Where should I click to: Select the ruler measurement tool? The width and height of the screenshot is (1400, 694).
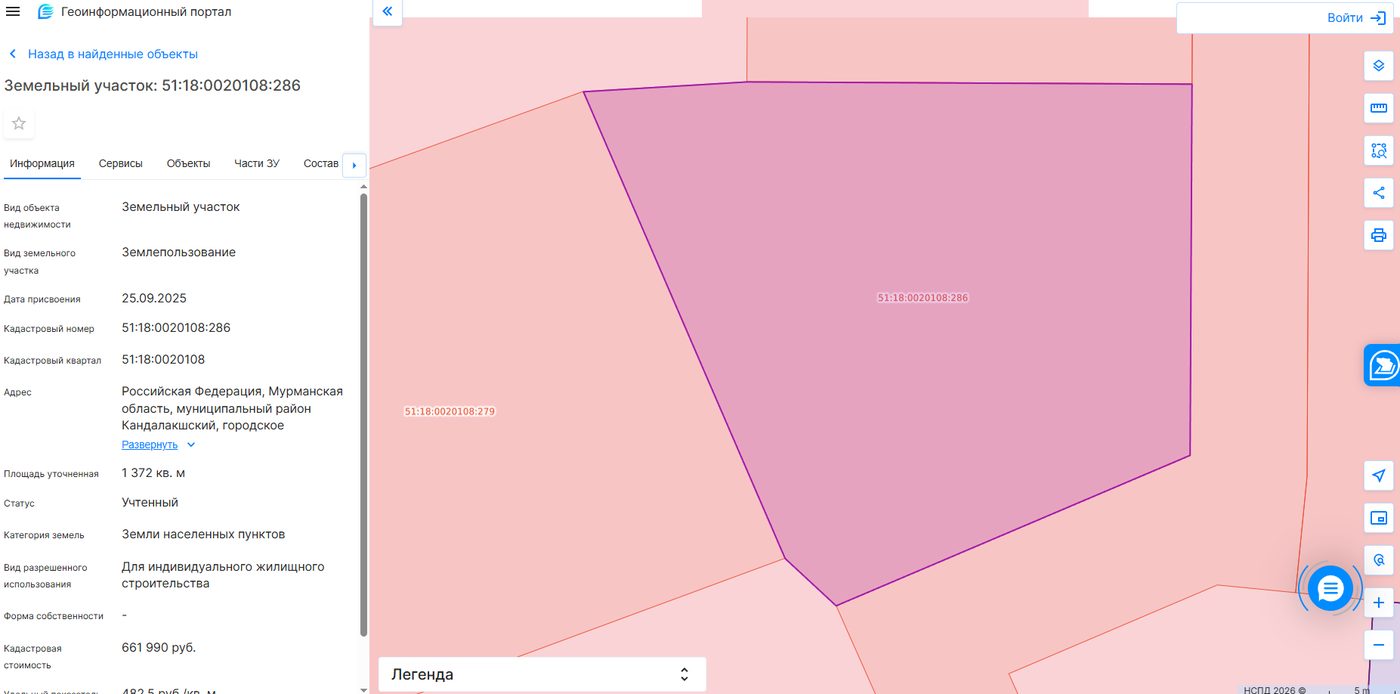(x=1379, y=108)
